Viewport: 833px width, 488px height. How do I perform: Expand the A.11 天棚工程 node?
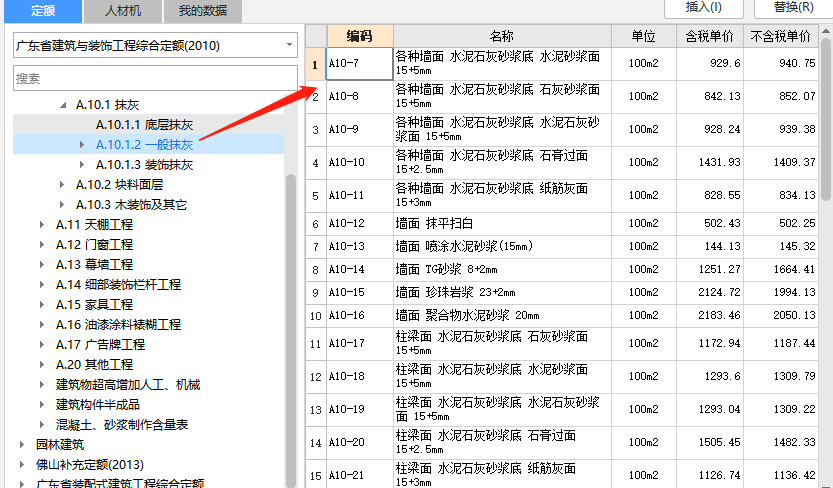pos(42,225)
